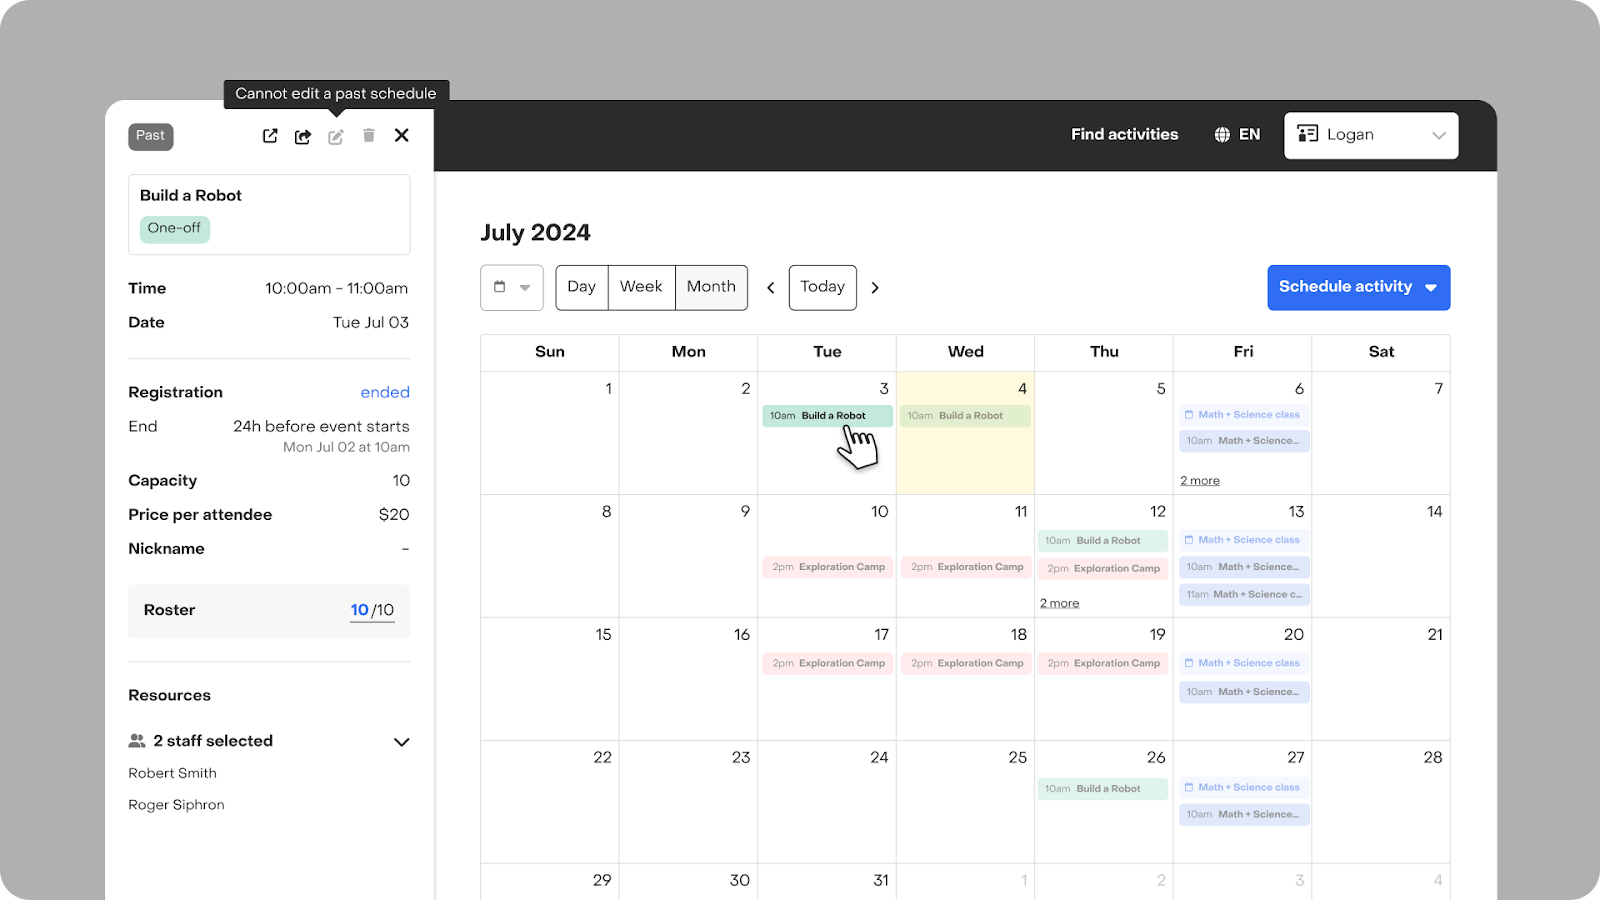The image size is (1600, 900).
Task: Click the disabled edit pencil icon
Action: tap(336, 136)
